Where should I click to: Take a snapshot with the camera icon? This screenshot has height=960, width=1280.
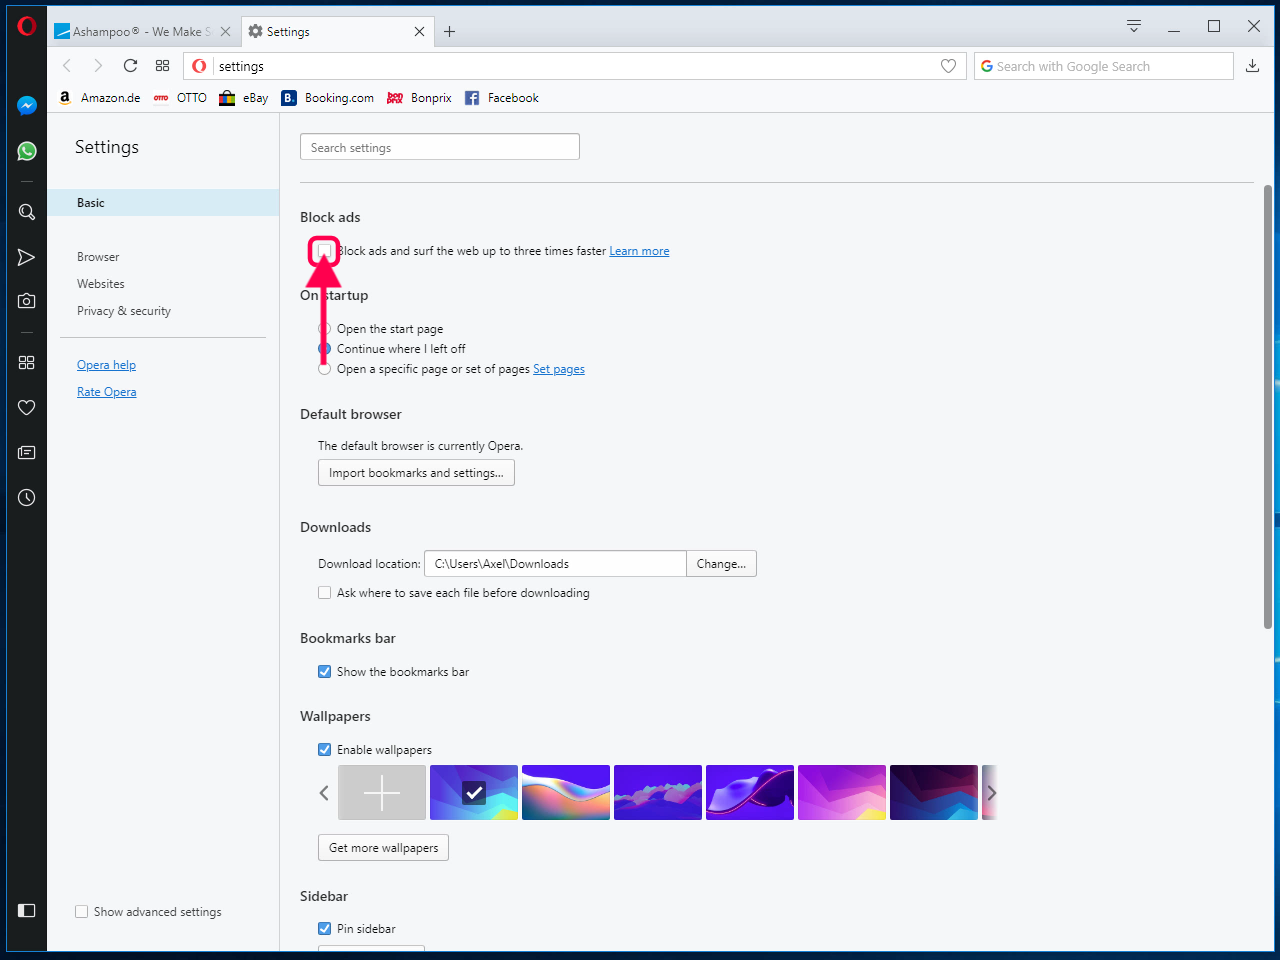click(27, 301)
